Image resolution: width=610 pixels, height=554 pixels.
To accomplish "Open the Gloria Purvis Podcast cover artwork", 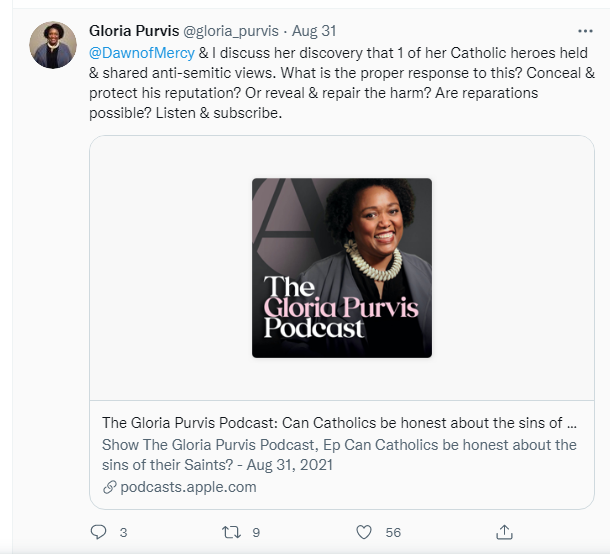I will (341, 267).
